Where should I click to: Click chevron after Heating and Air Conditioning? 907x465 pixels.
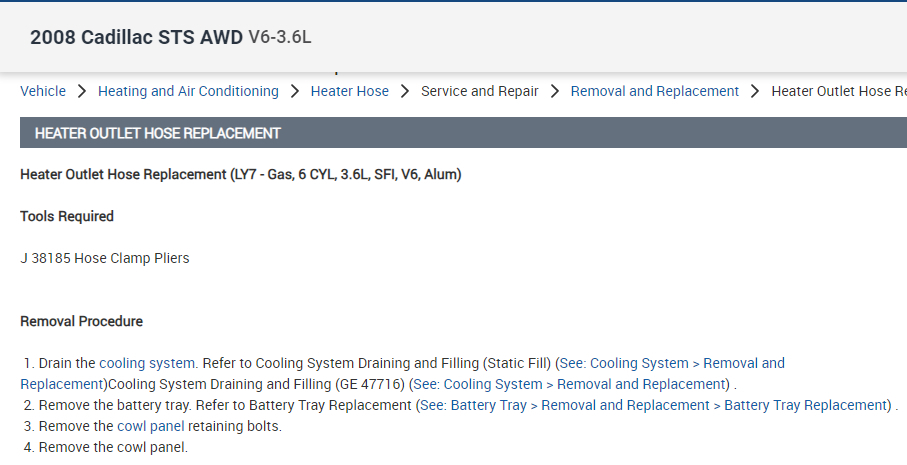(295, 91)
